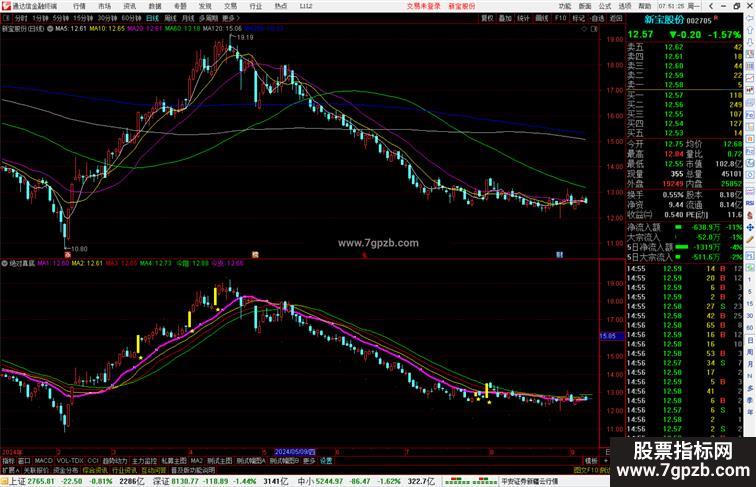Select the 周线 weekly period
The width and height of the screenshot is (756, 487).
[x=170, y=18]
